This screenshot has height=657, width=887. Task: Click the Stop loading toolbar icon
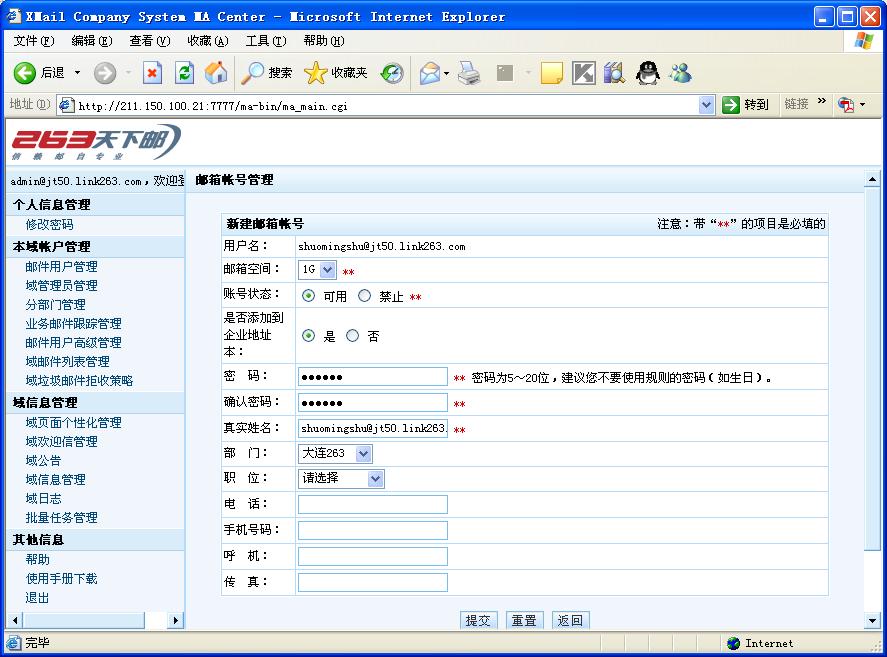coord(152,73)
